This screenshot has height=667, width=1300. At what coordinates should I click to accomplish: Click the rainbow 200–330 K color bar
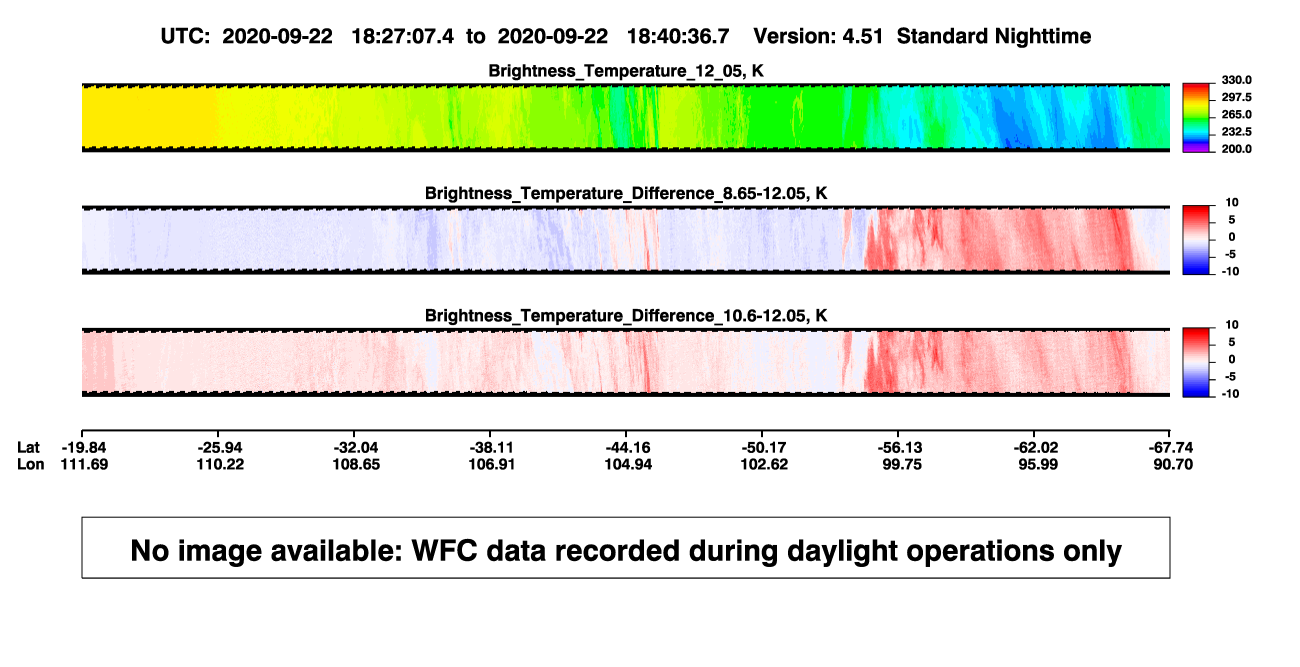[x=1196, y=117]
